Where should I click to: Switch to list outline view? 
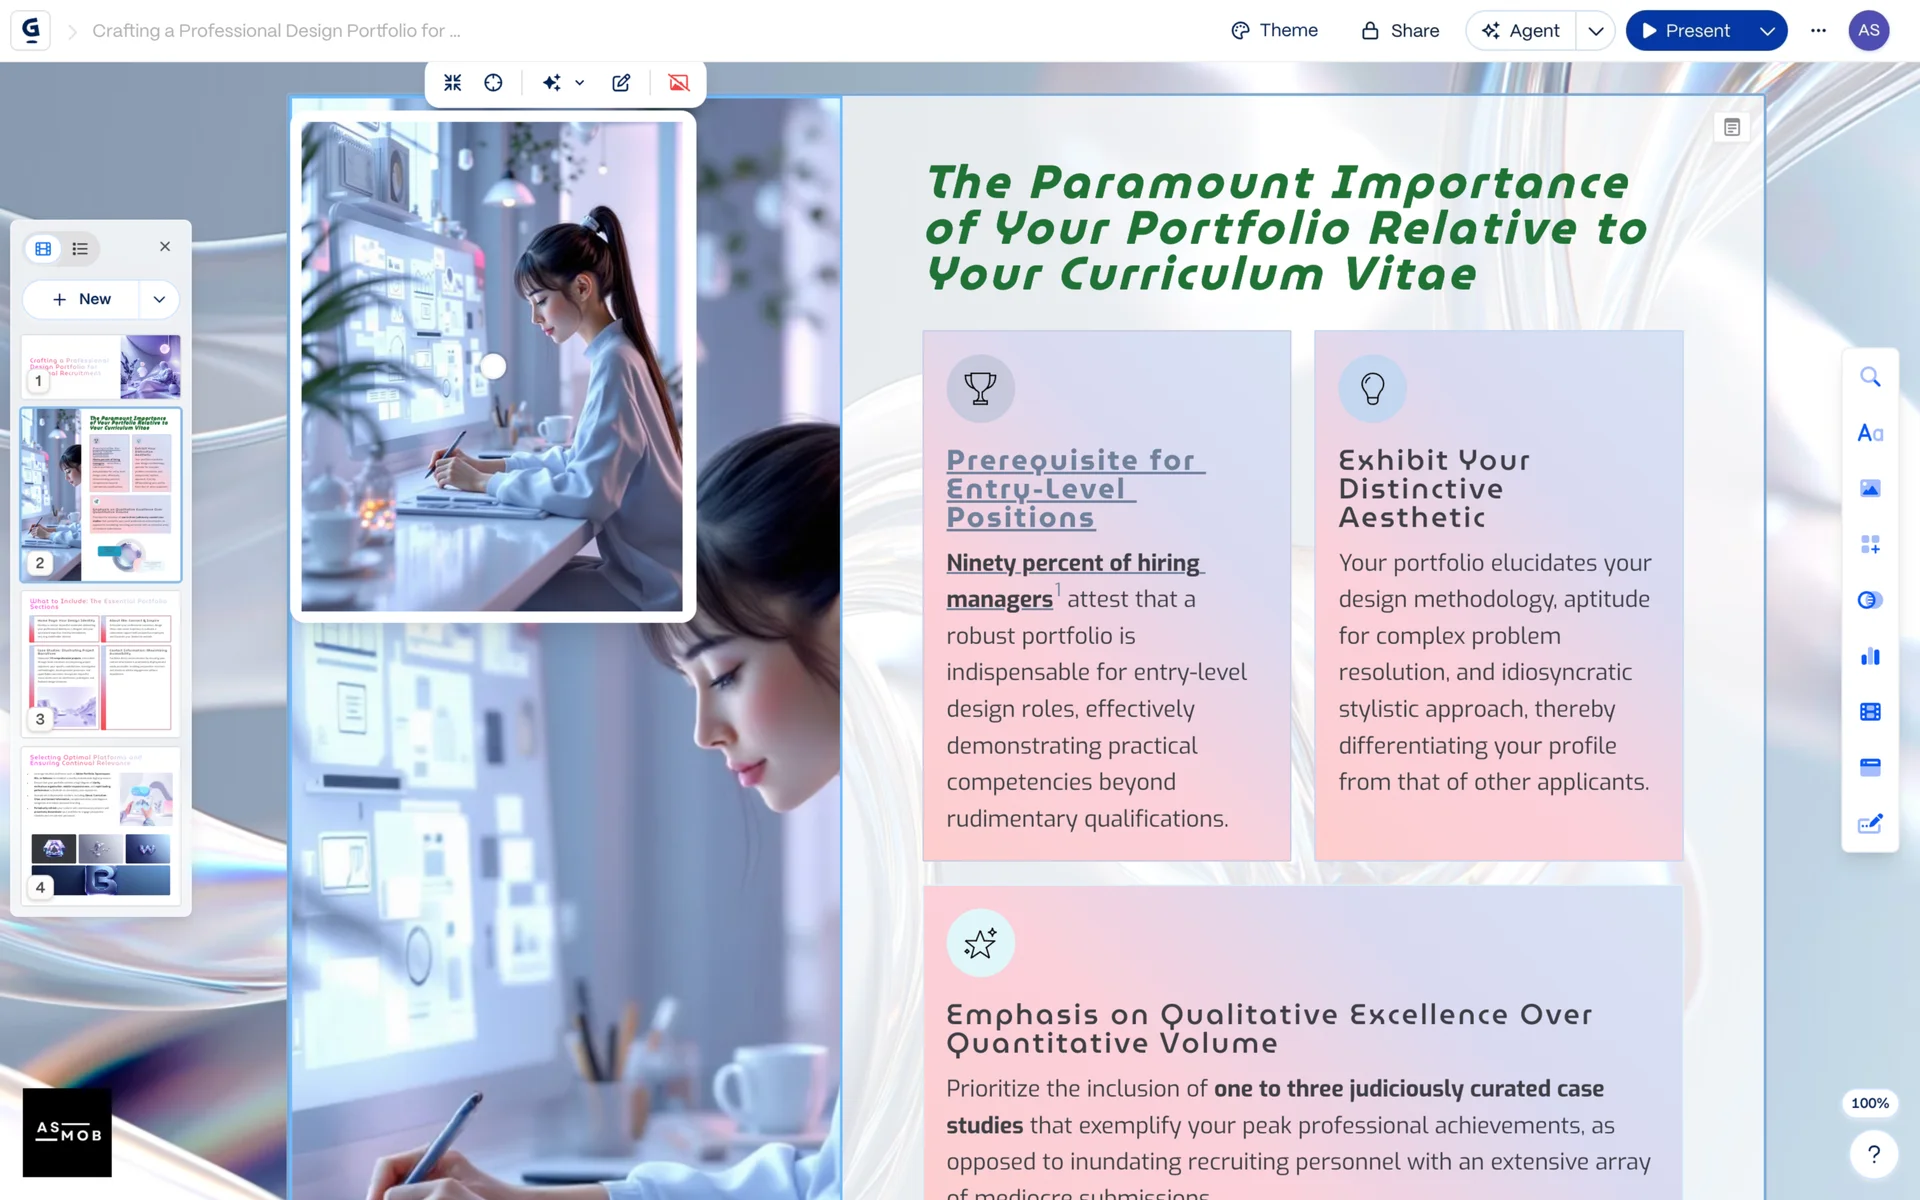pyautogui.click(x=80, y=248)
